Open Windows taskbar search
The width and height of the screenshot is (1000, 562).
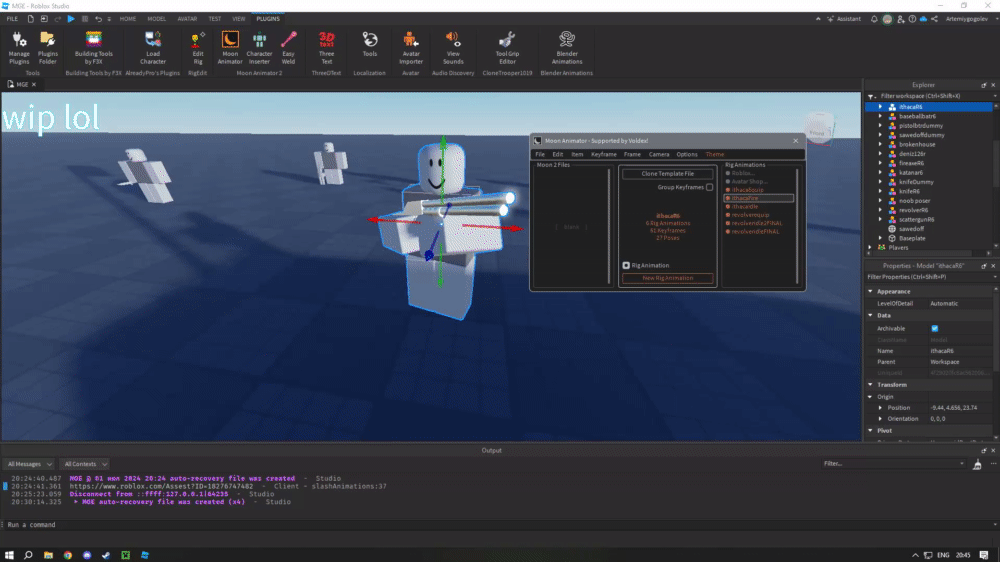click(x=28, y=555)
